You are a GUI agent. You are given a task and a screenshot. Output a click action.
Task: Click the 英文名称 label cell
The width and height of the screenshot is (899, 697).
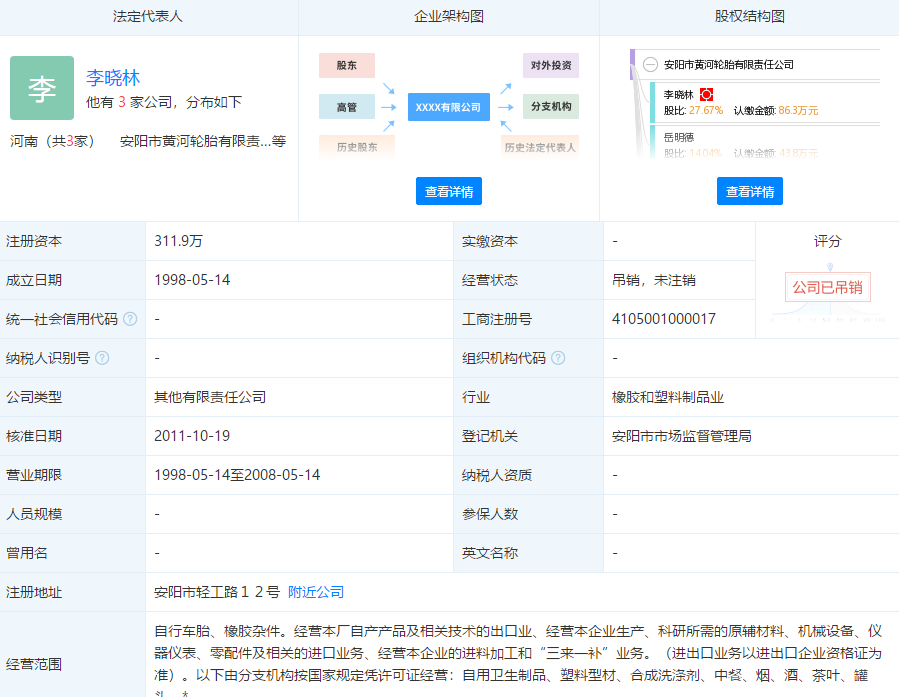[x=528, y=553]
